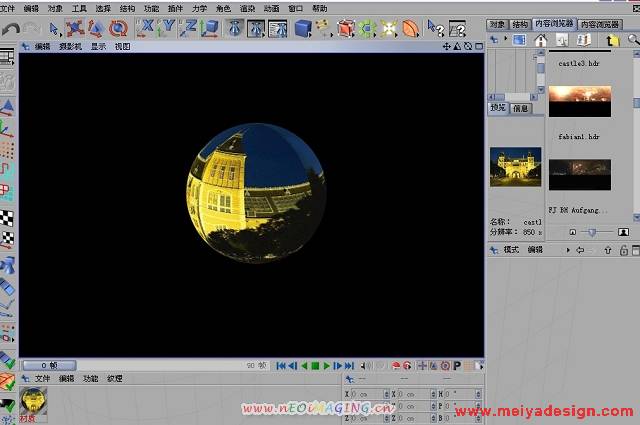This screenshot has height=425, width=640.
Task: Open the light objects icon
Action: pyautogui.click(x=389, y=29)
